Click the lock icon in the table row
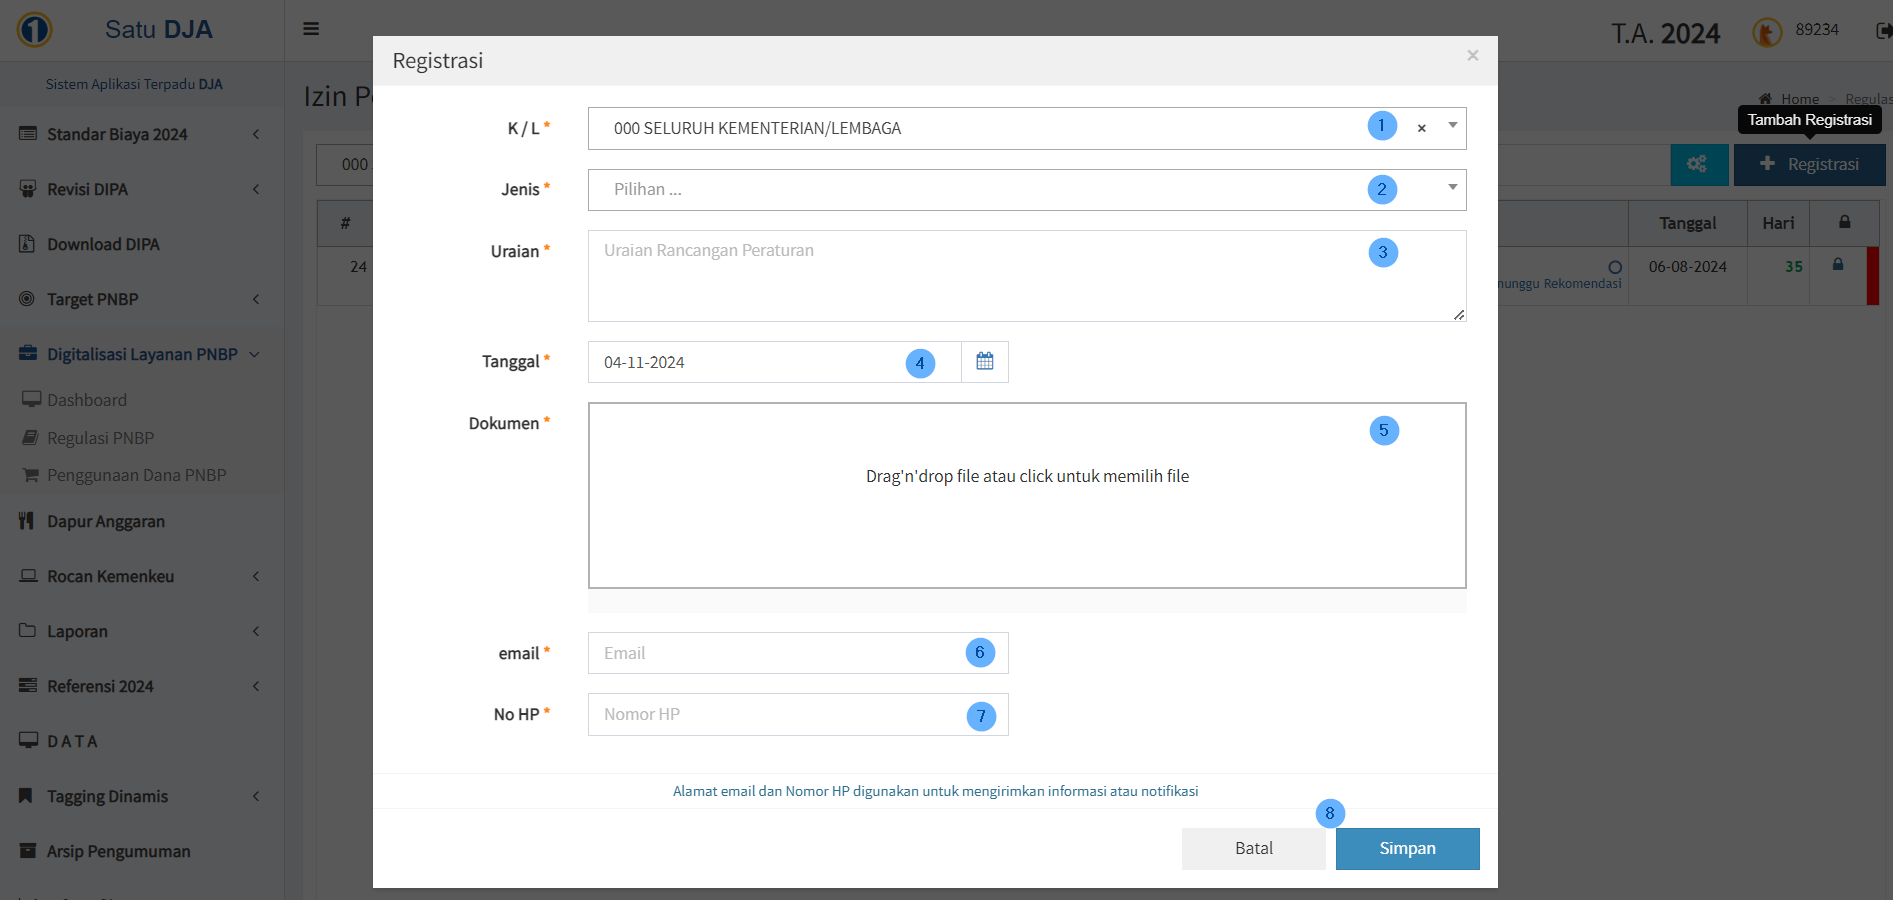Image resolution: width=1893 pixels, height=900 pixels. click(x=1837, y=265)
